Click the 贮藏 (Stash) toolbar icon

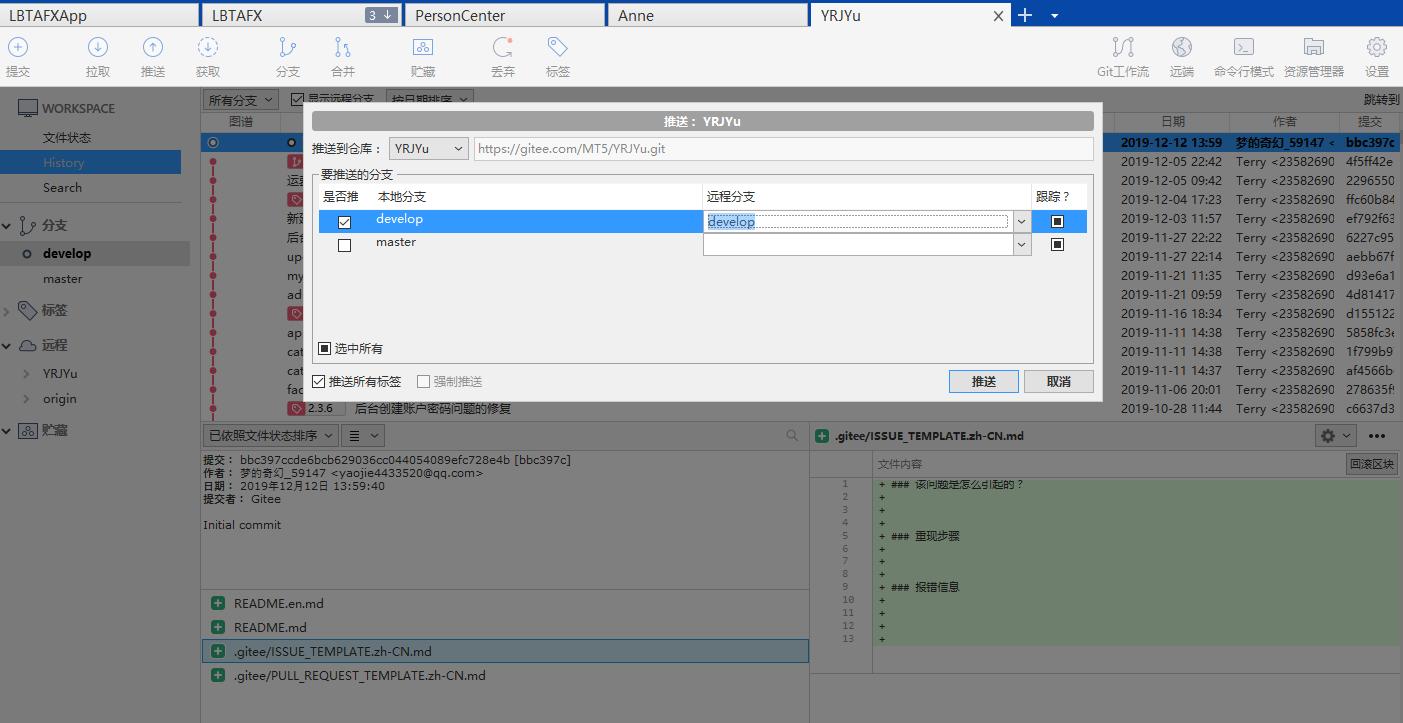tap(423, 47)
